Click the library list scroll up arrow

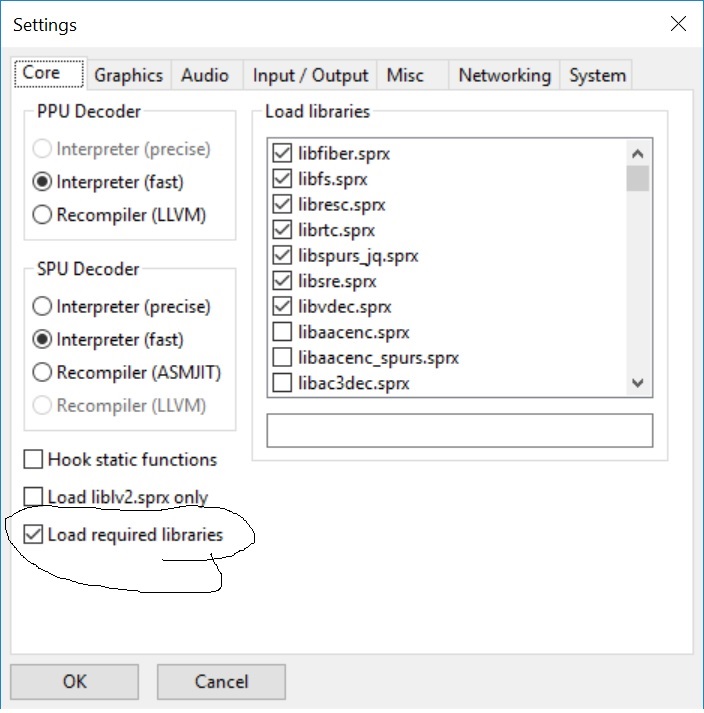[638, 153]
